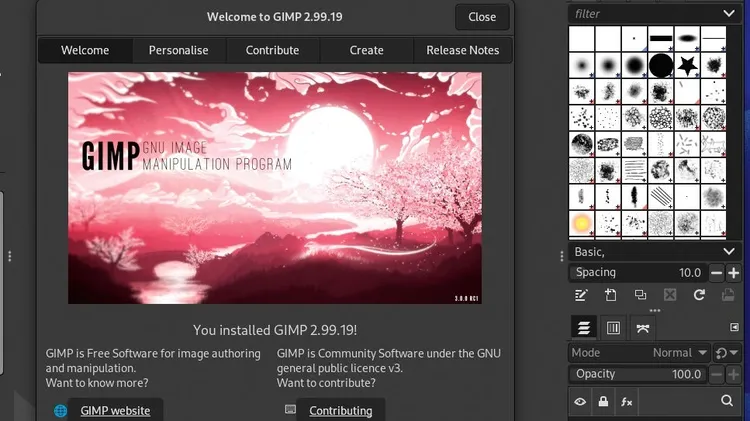
Task: Select the horizontal scribbled lines brush
Action: coord(635,170)
